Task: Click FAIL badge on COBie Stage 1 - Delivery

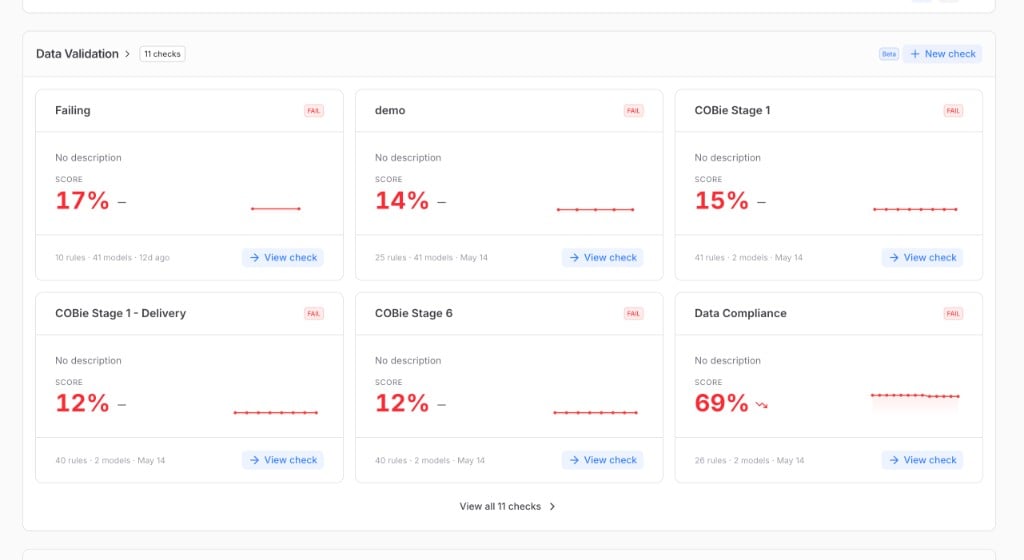Action: [x=313, y=313]
